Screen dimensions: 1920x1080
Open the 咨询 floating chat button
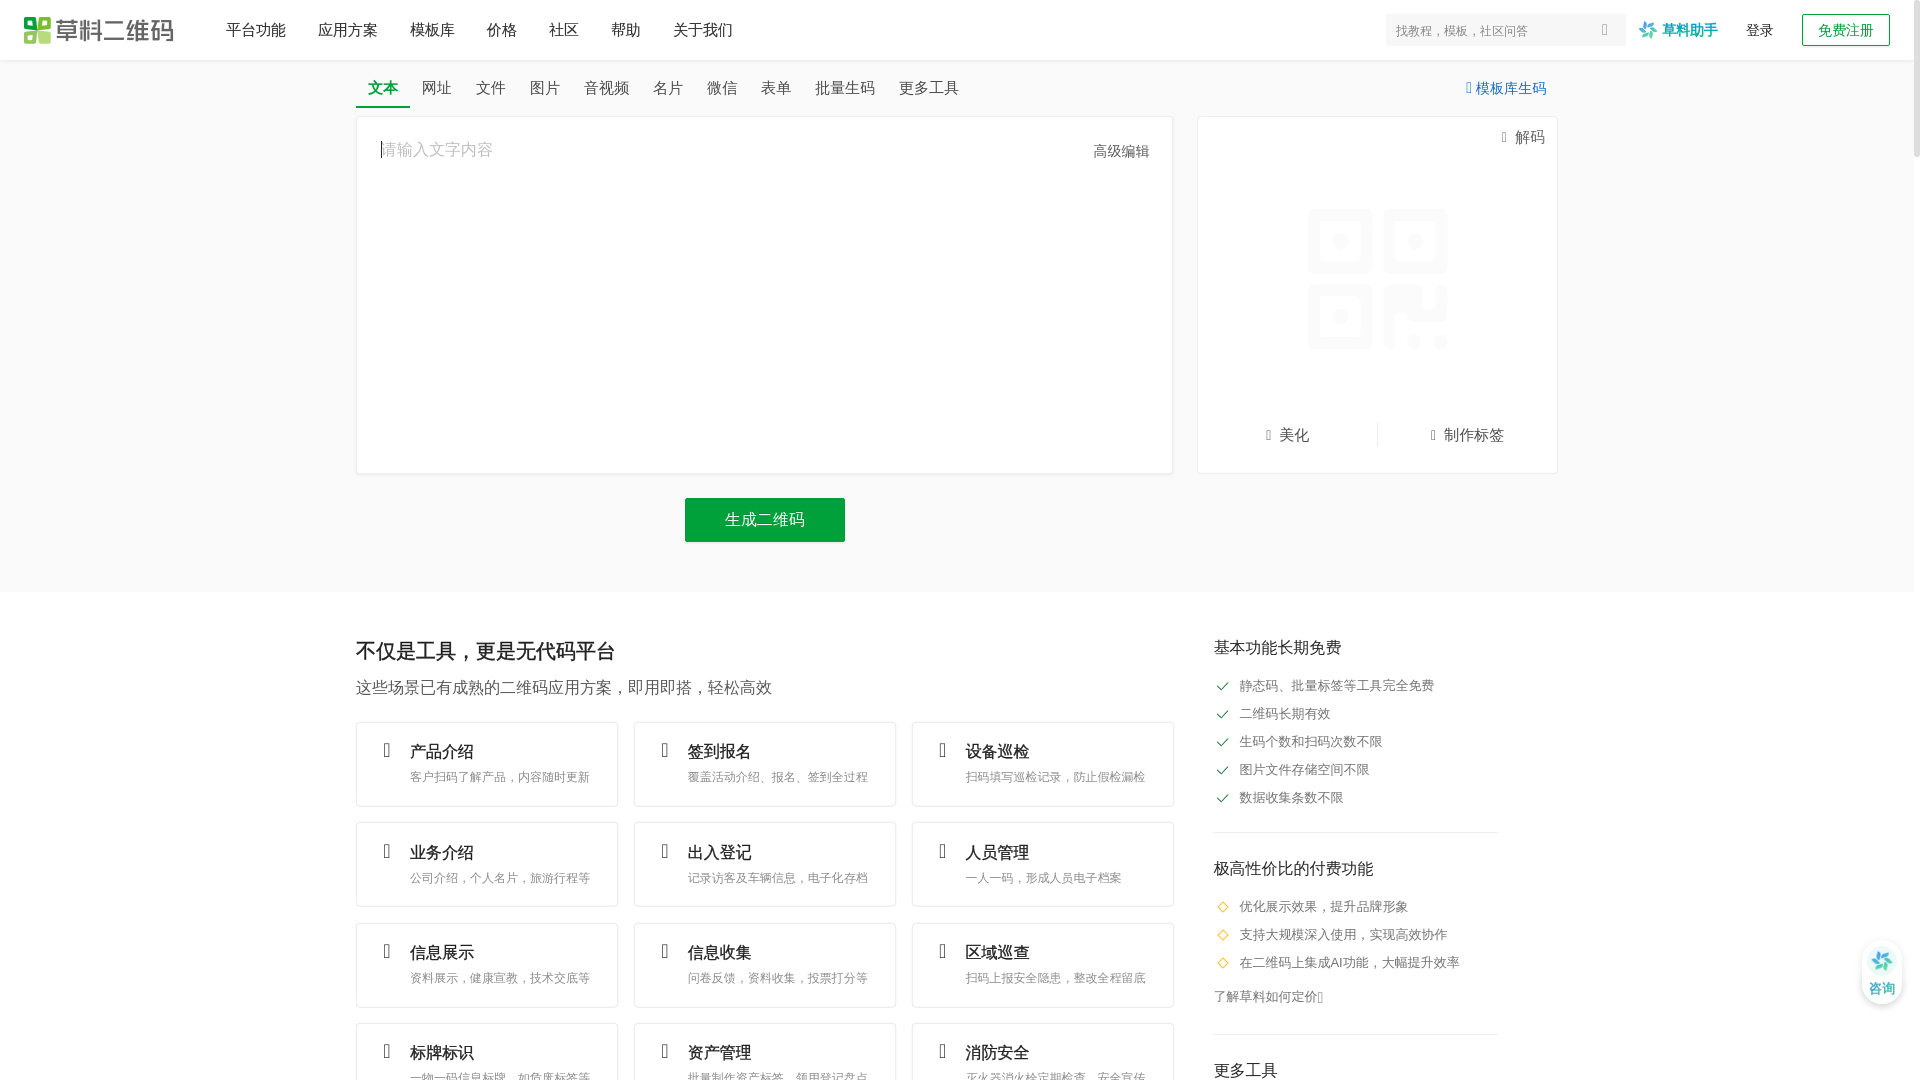point(1881,972)
